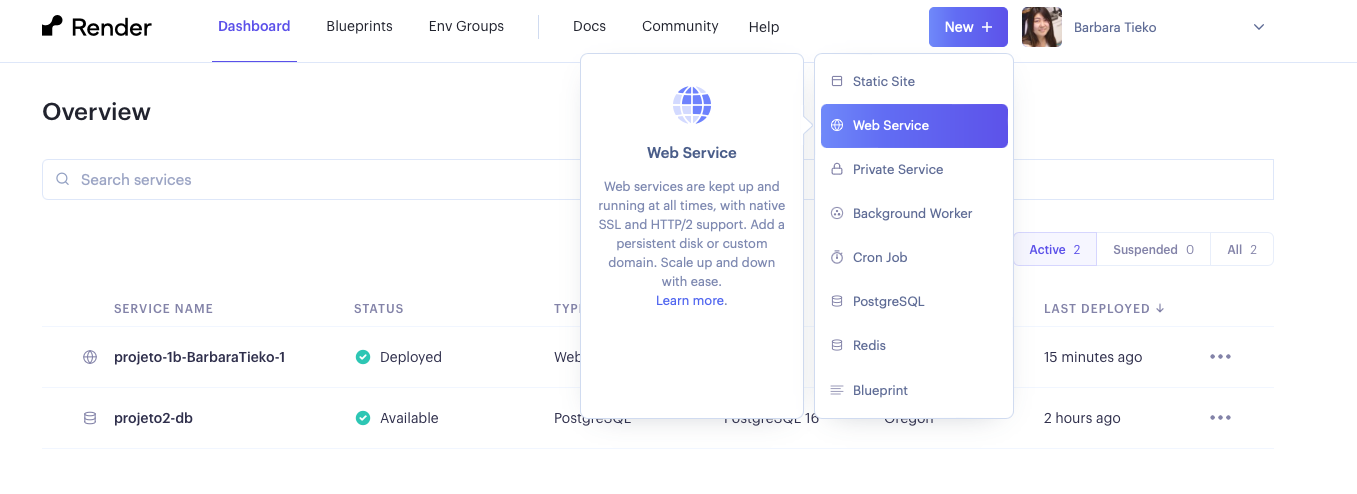1357x494 pixels.
Task: Click the Deployed status check icon
Action: [363, 357]
